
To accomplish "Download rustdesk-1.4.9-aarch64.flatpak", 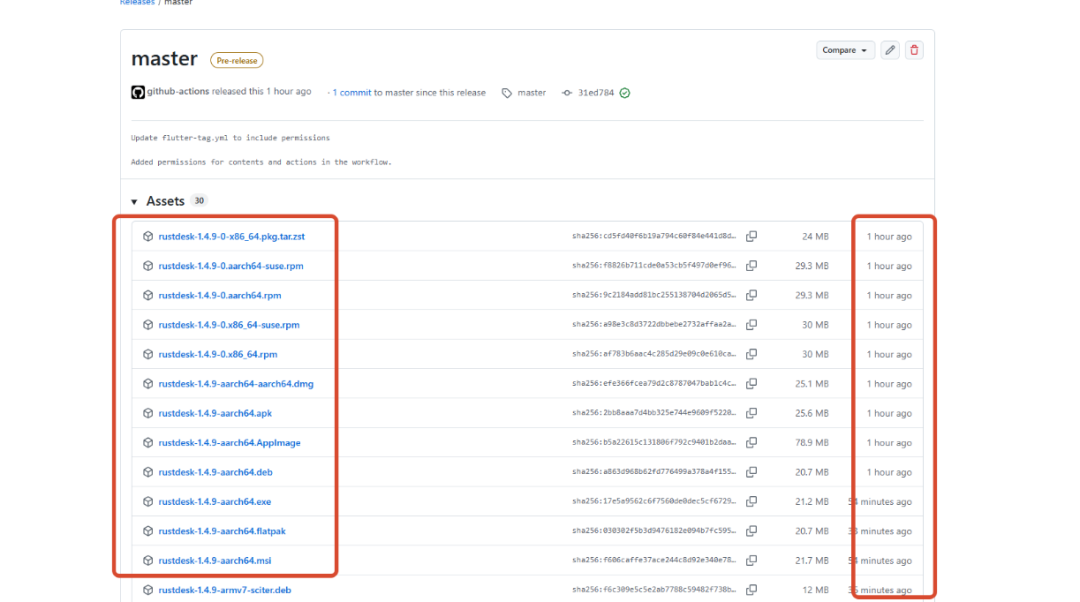I will point(222,531).
